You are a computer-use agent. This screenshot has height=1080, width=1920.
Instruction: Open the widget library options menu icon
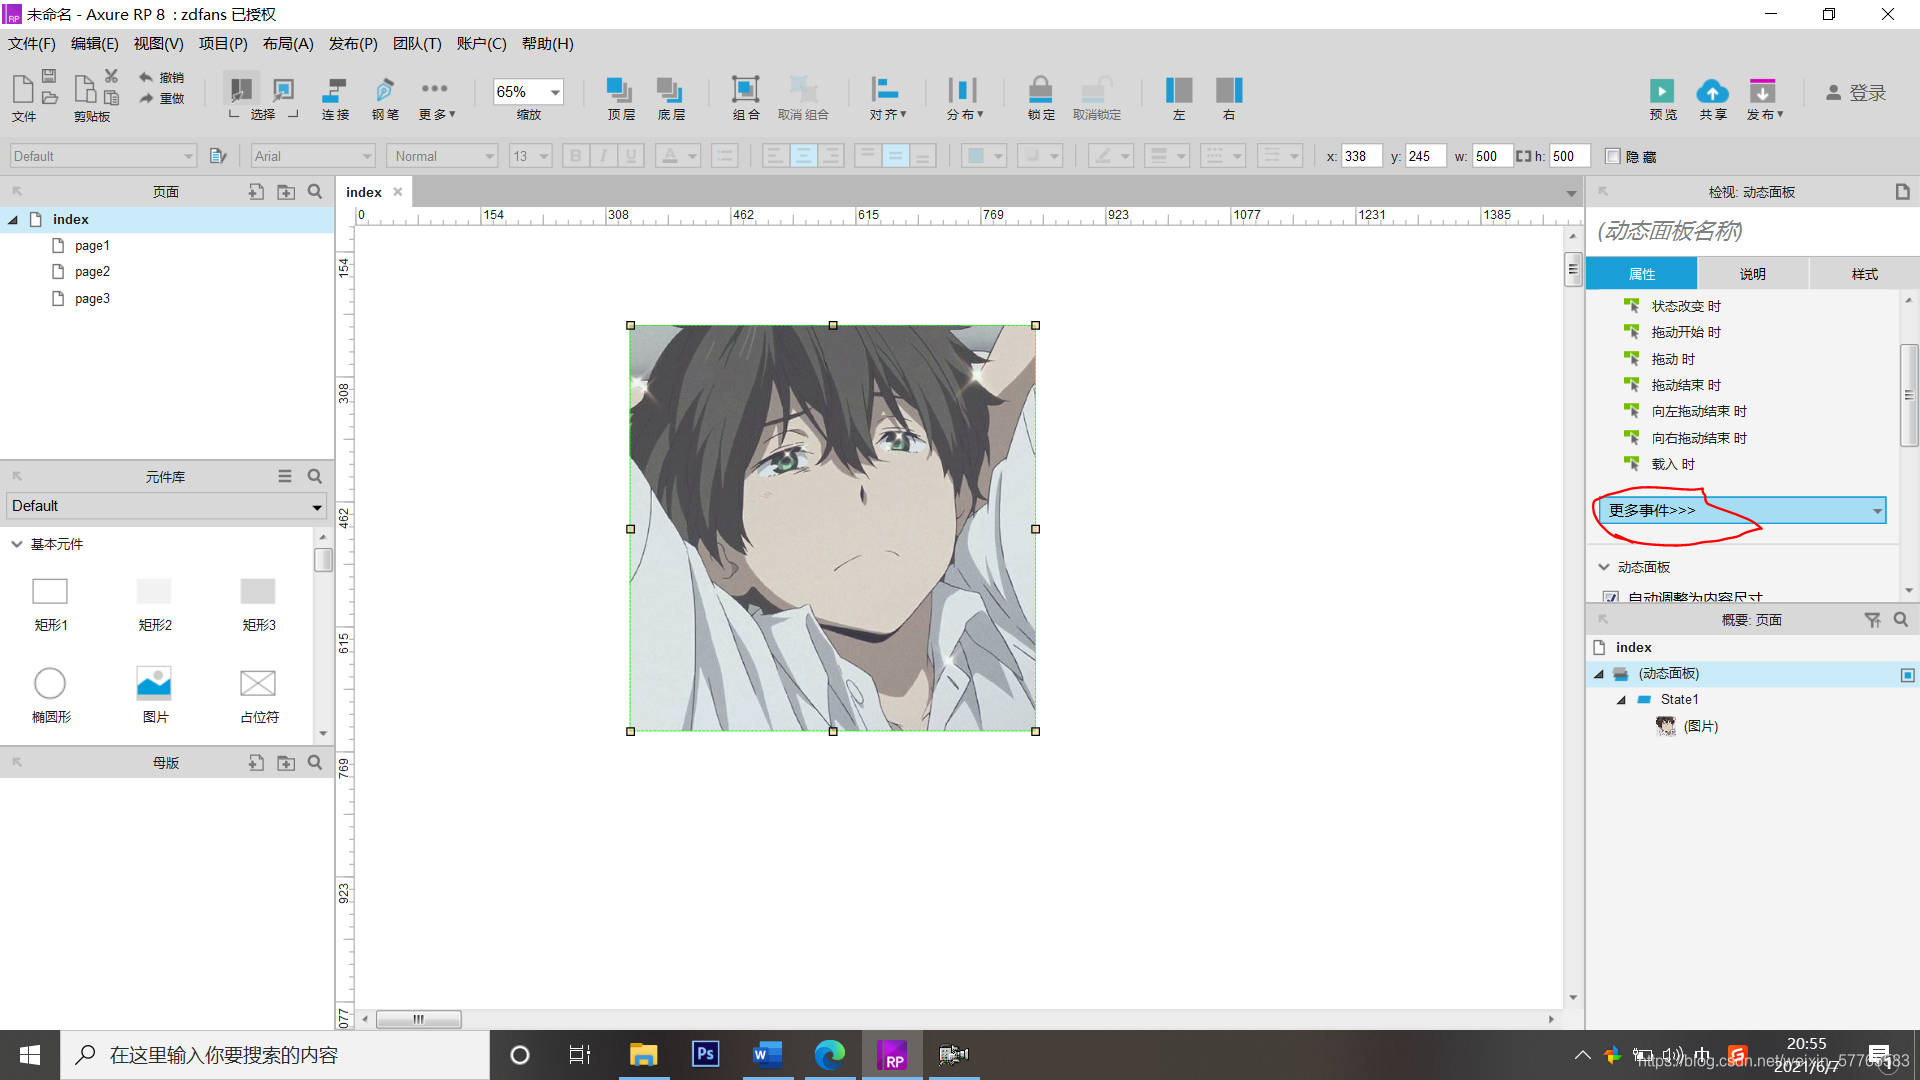tap(285, 477)
